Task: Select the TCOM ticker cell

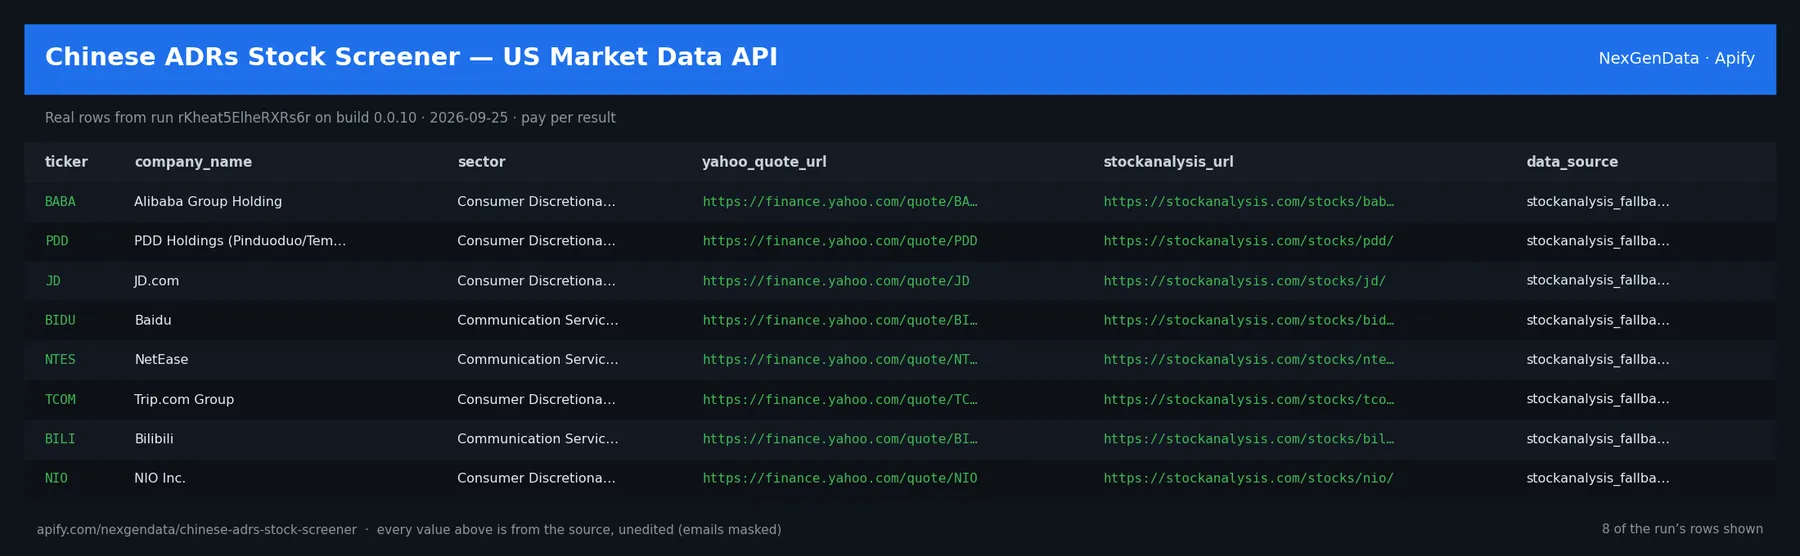Action: click(60, 399)
